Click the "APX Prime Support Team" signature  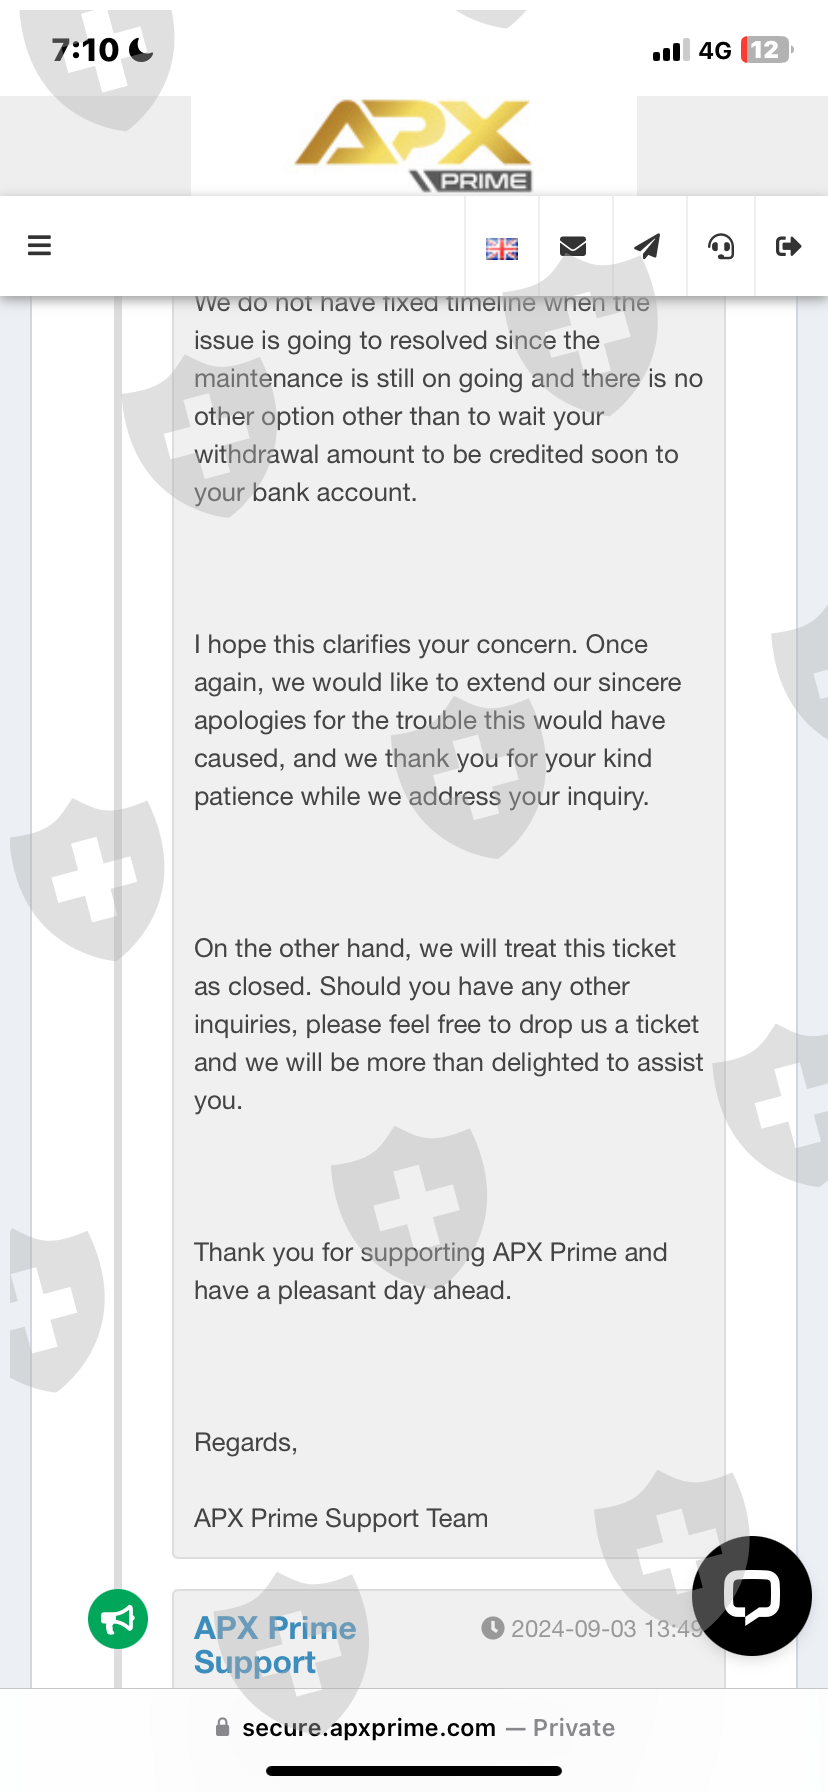341,1518
